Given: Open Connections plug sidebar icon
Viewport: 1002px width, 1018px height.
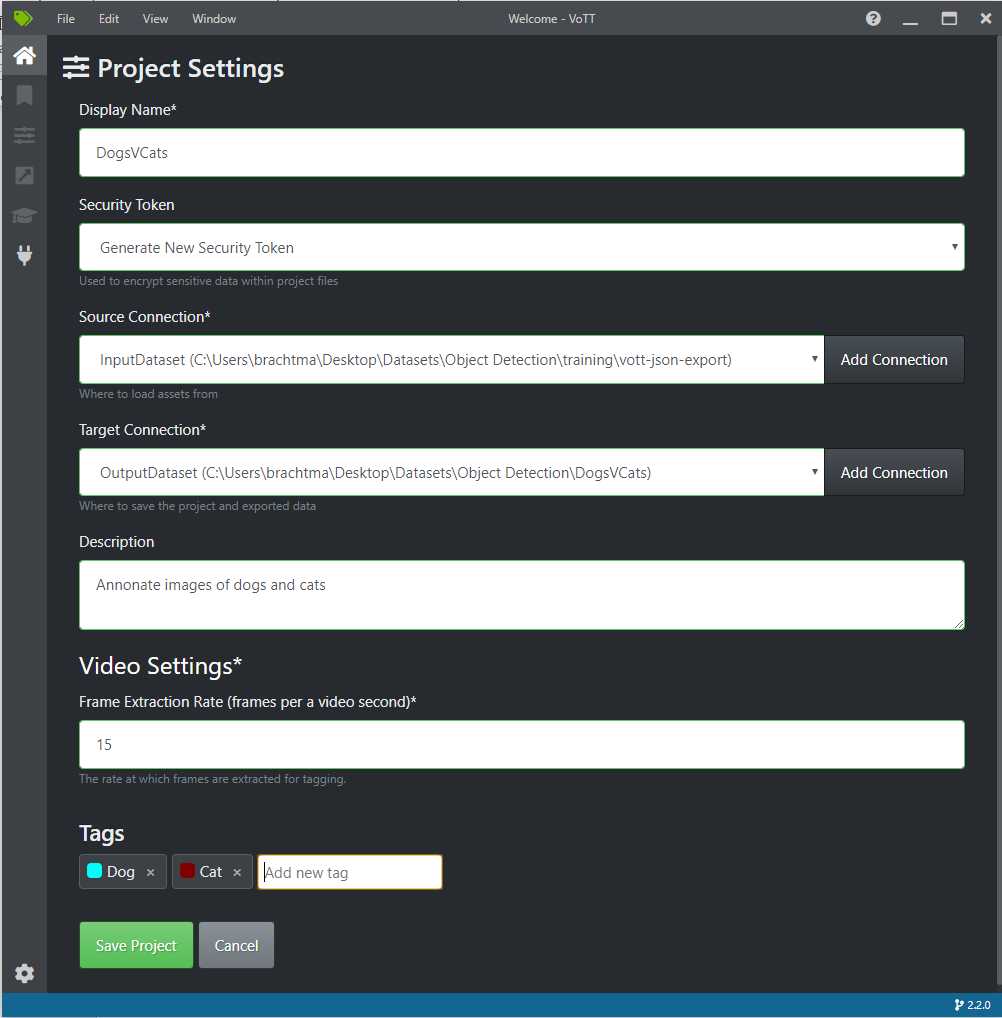Looking at the screenshot, I should pyautogui.click(x=24, y=256).
